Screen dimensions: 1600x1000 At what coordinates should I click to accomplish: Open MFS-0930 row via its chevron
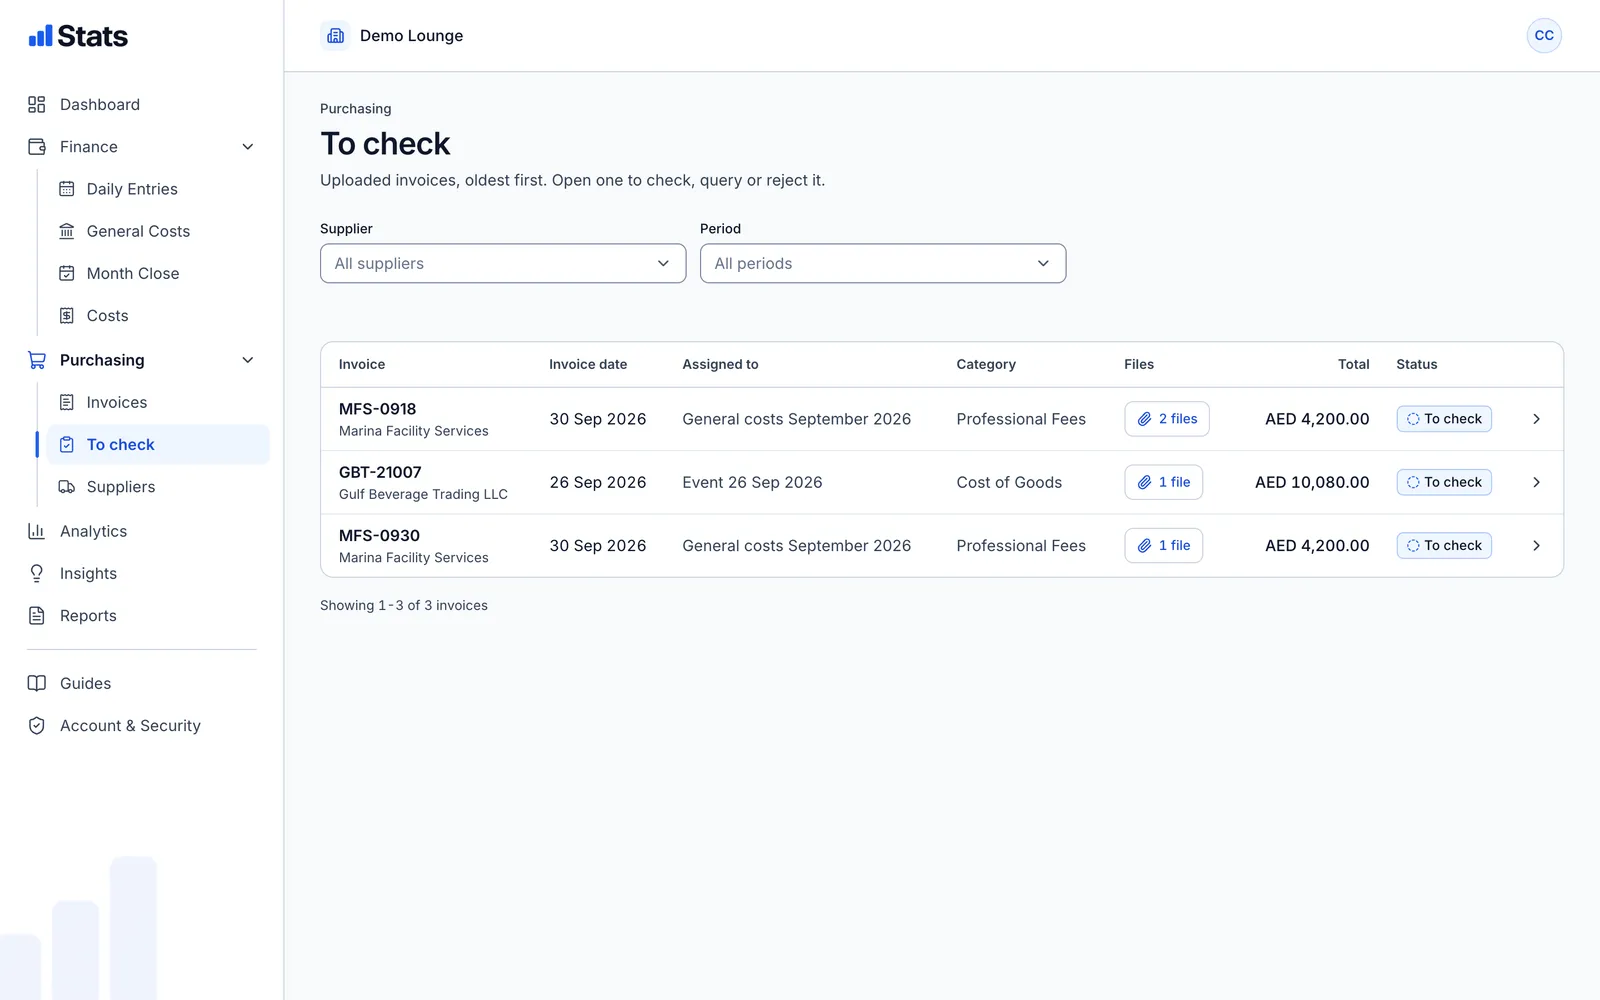tap(1536, 546)
